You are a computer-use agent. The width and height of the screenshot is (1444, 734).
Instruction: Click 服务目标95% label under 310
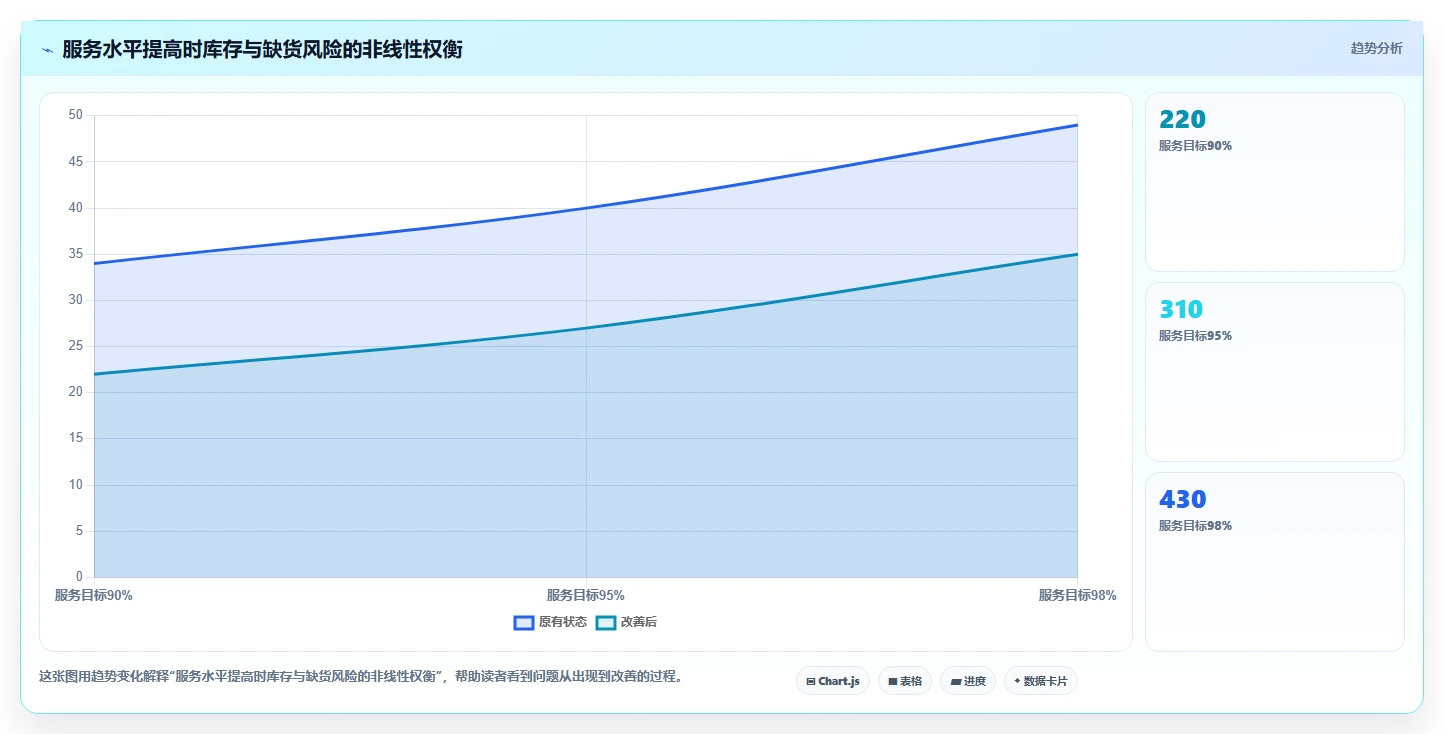click(x=1195, y=336)
